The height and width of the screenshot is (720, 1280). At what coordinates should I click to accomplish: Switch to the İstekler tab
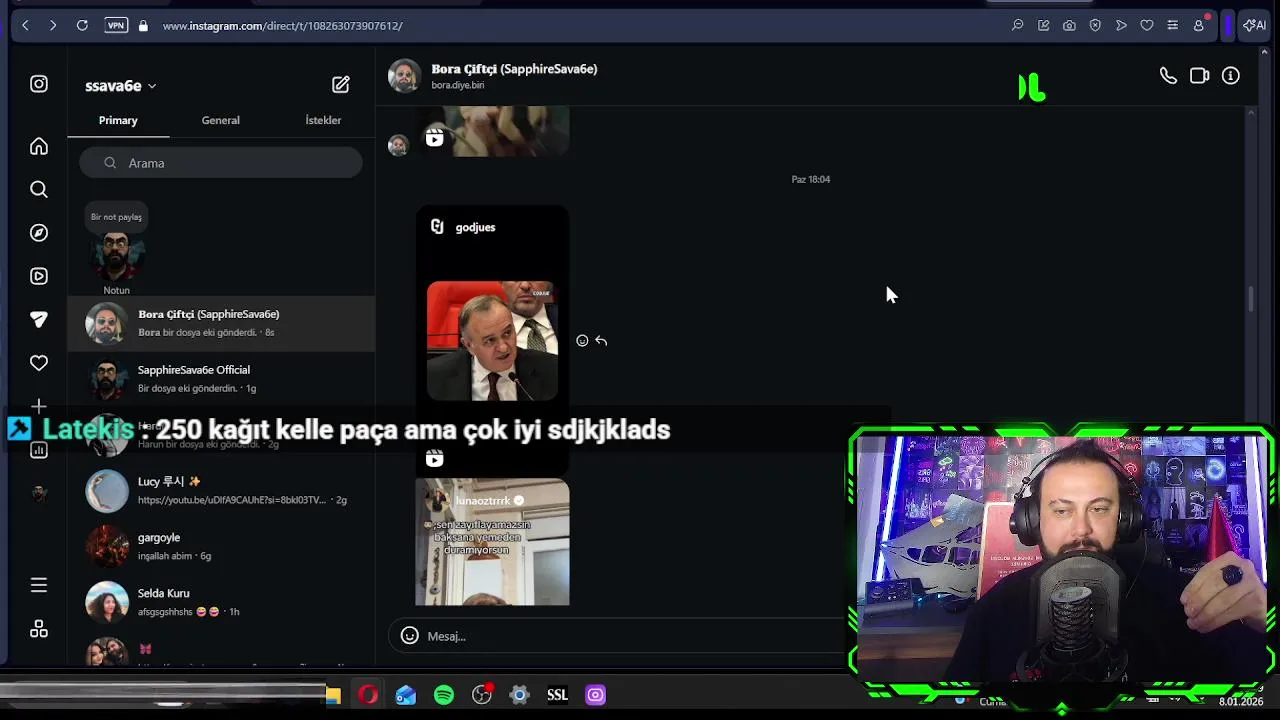[323, 120]
